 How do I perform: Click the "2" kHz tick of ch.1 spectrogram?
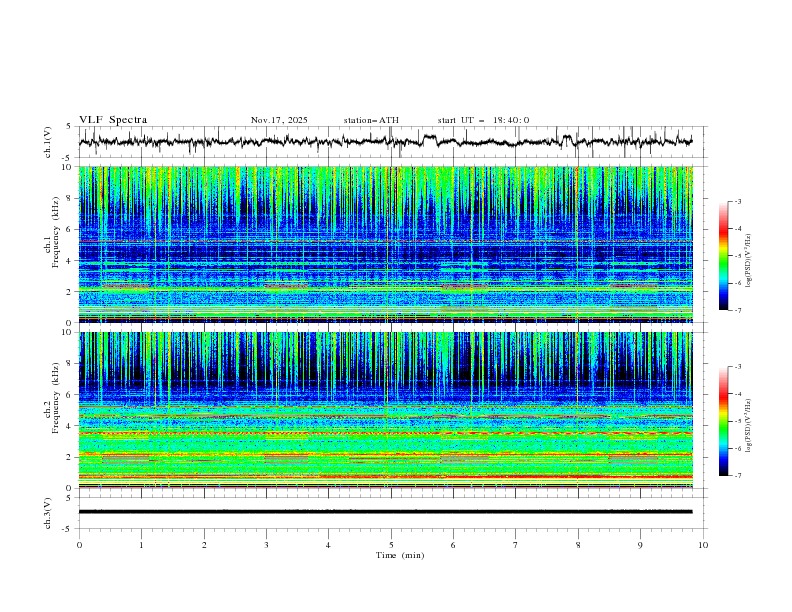(x=71, y=292)
